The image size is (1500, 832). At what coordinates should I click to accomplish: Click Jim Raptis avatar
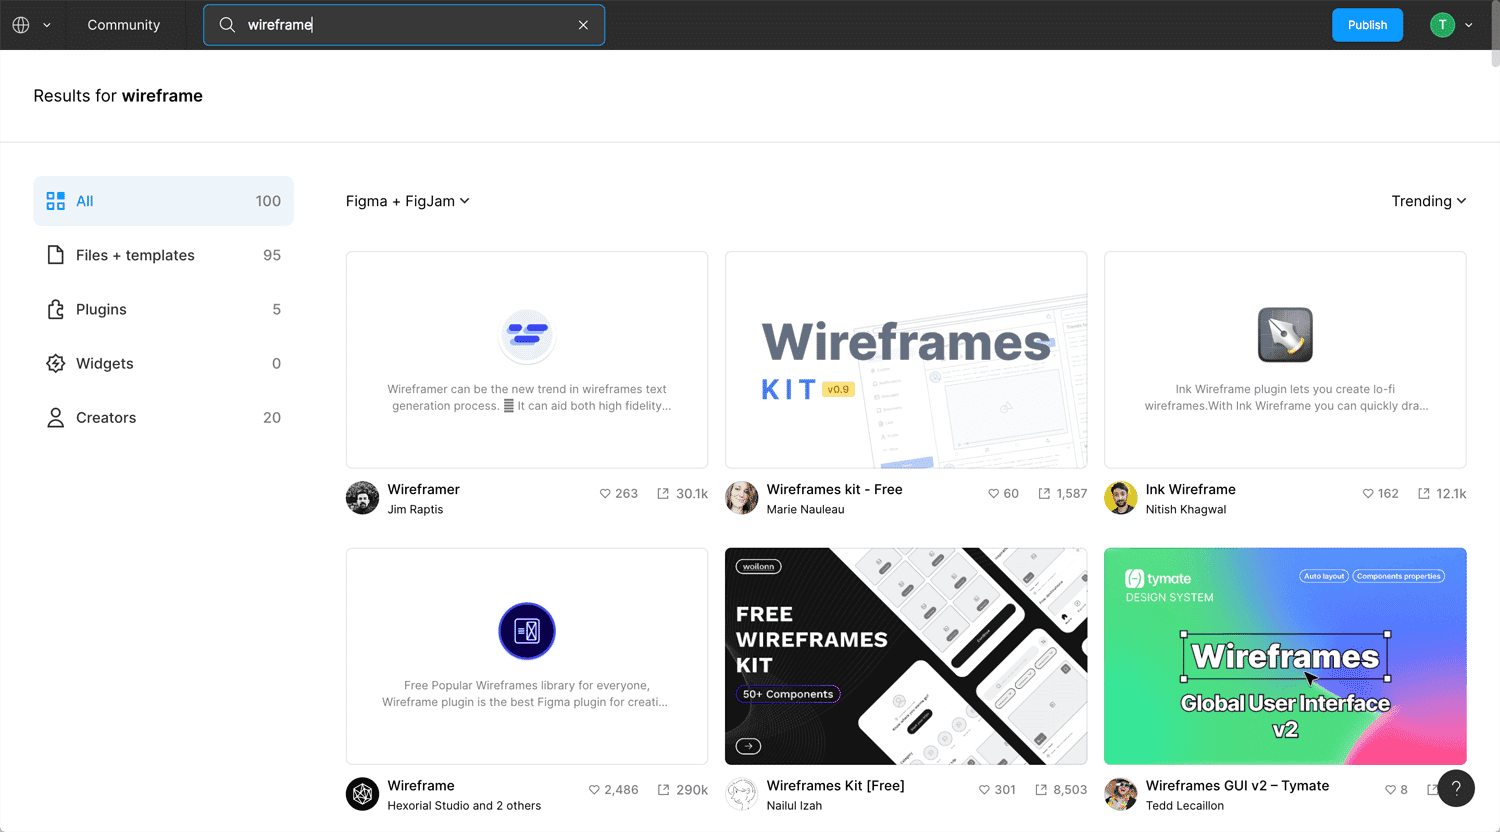point(362,498)
